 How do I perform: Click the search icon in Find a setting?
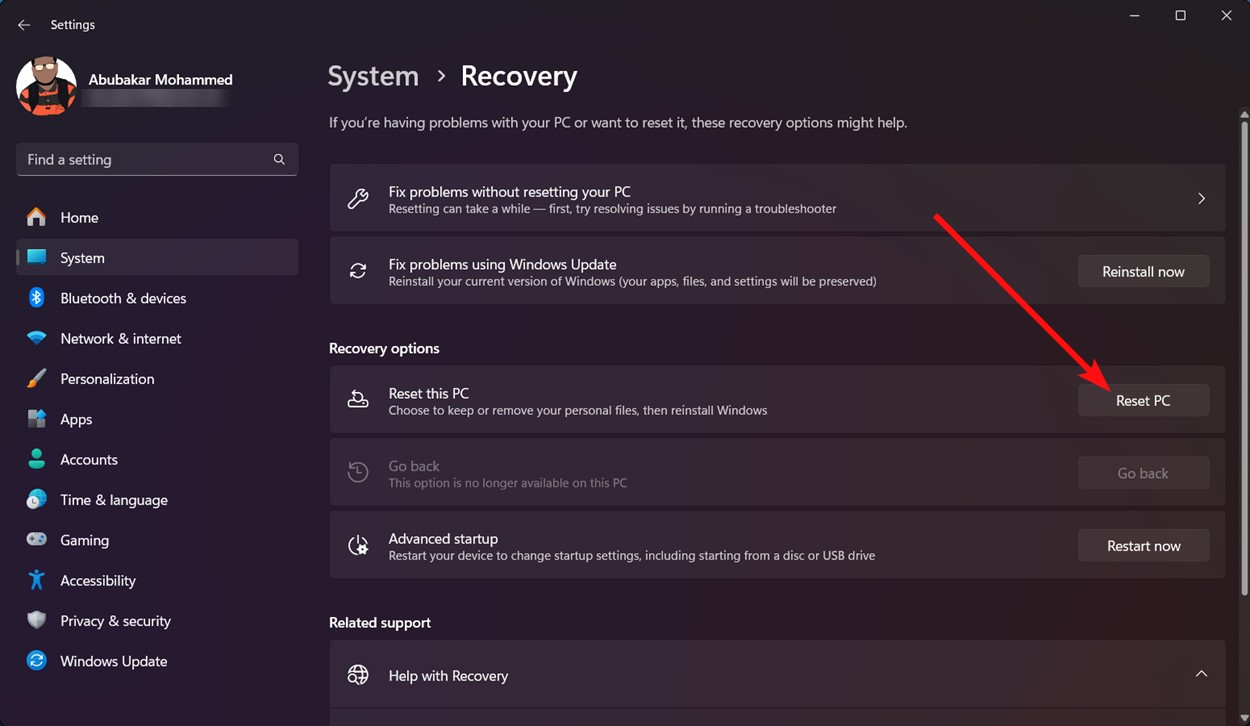[x=279, y=159]
